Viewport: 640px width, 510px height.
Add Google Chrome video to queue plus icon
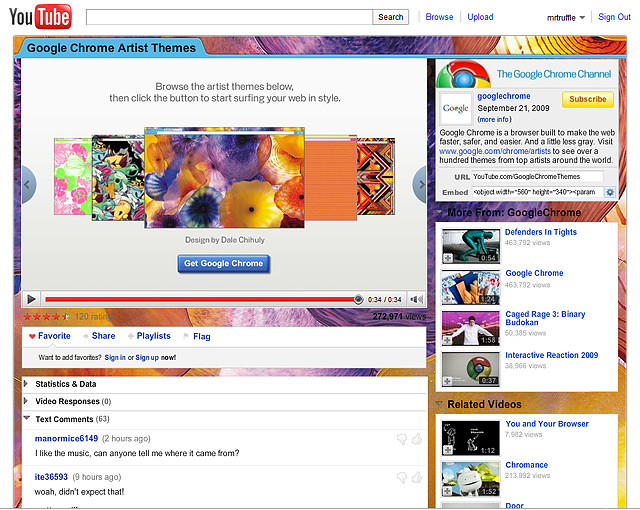pyautogui.click(x=448, y=299)
